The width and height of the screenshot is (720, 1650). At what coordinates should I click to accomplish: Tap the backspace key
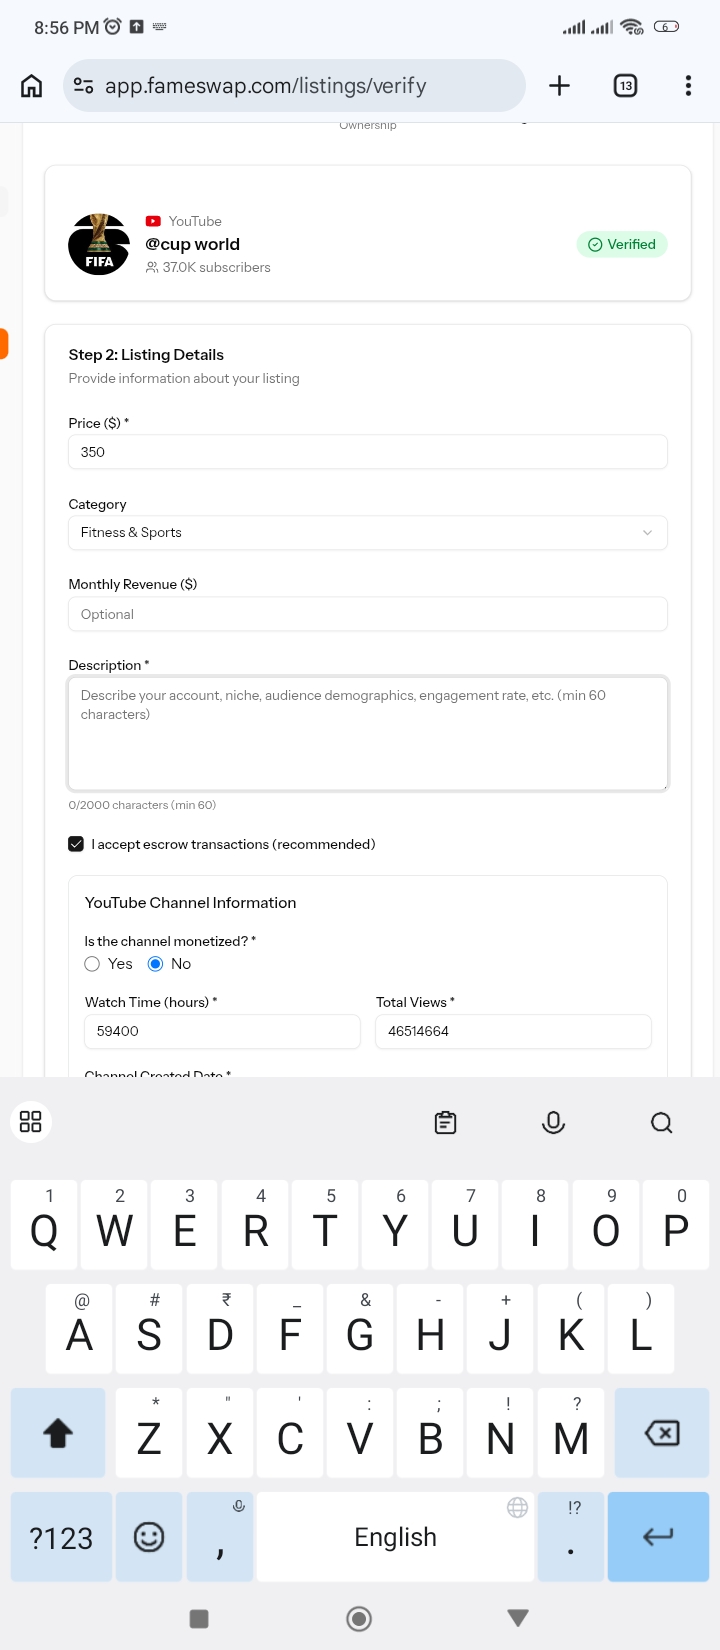[x=662, y=1433]
